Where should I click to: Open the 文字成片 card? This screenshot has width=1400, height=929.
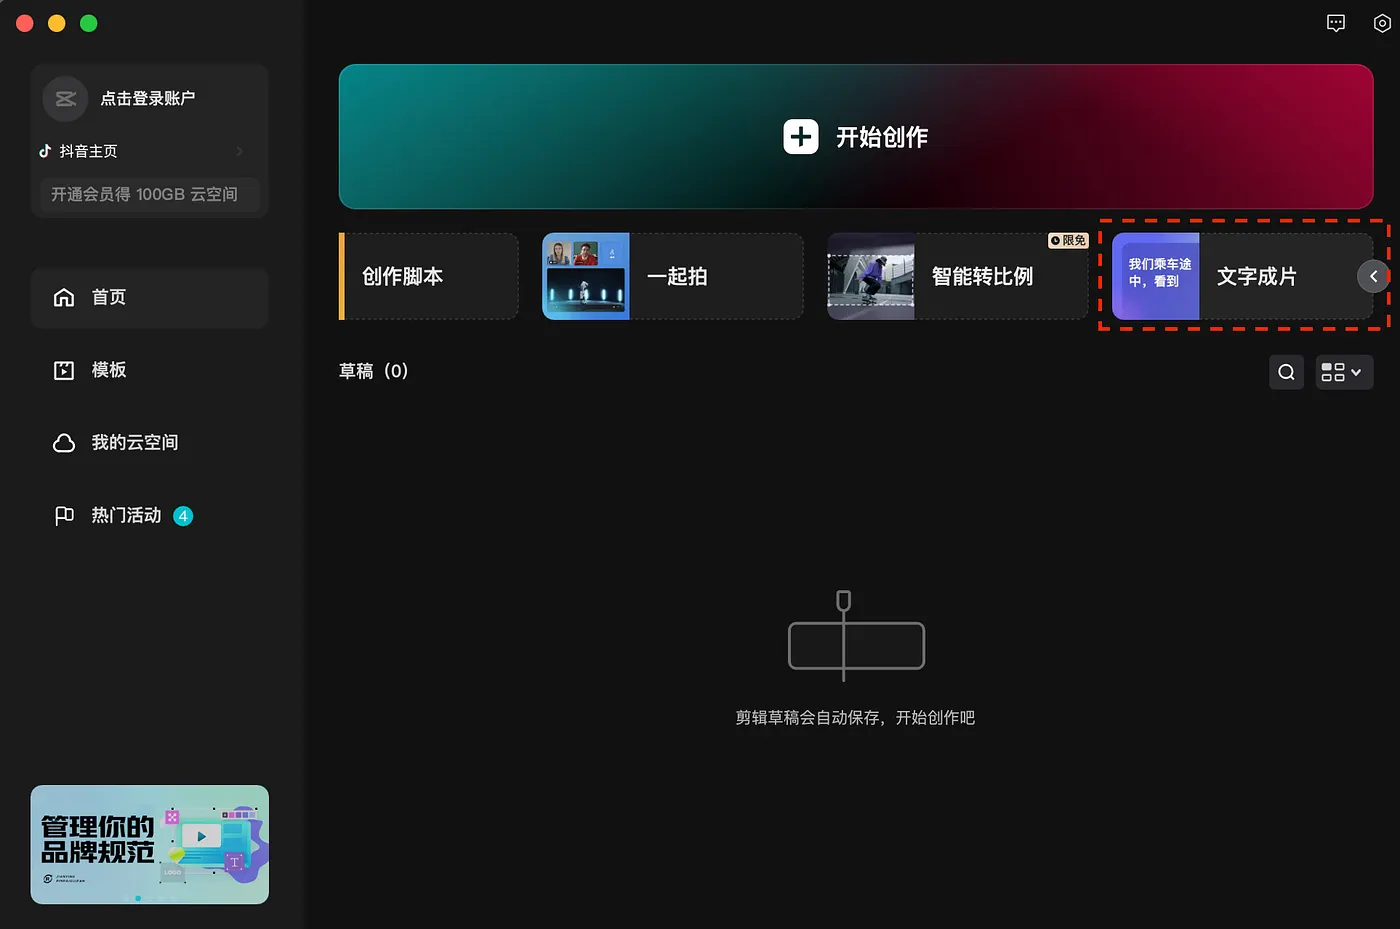pyautogui.click(x=1243, y=276)
